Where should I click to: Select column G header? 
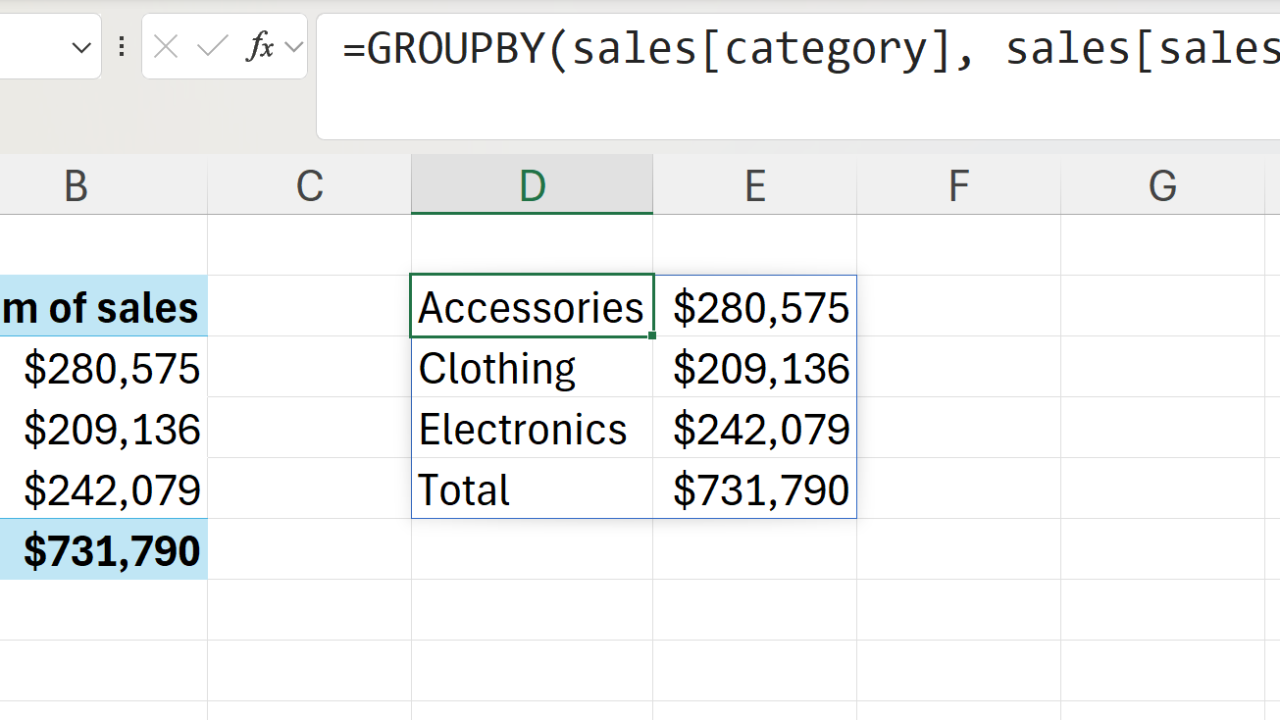1162,185
